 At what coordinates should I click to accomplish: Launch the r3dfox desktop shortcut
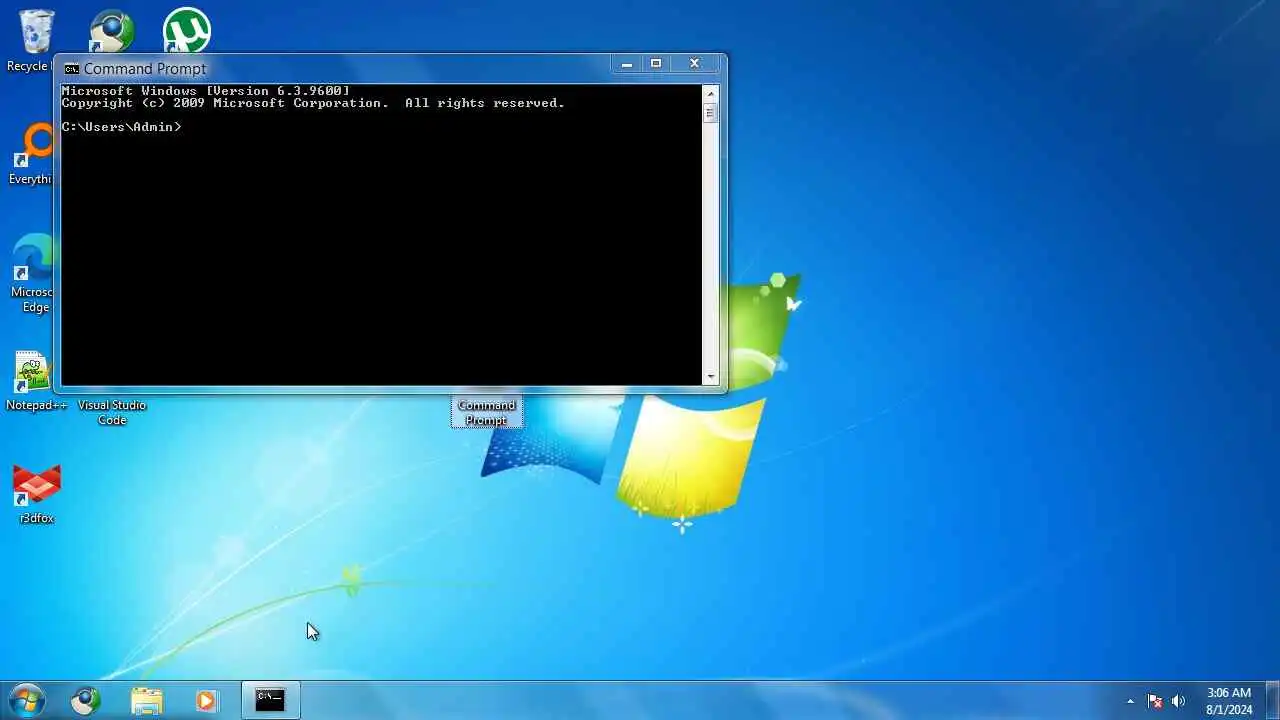point(37,493)
